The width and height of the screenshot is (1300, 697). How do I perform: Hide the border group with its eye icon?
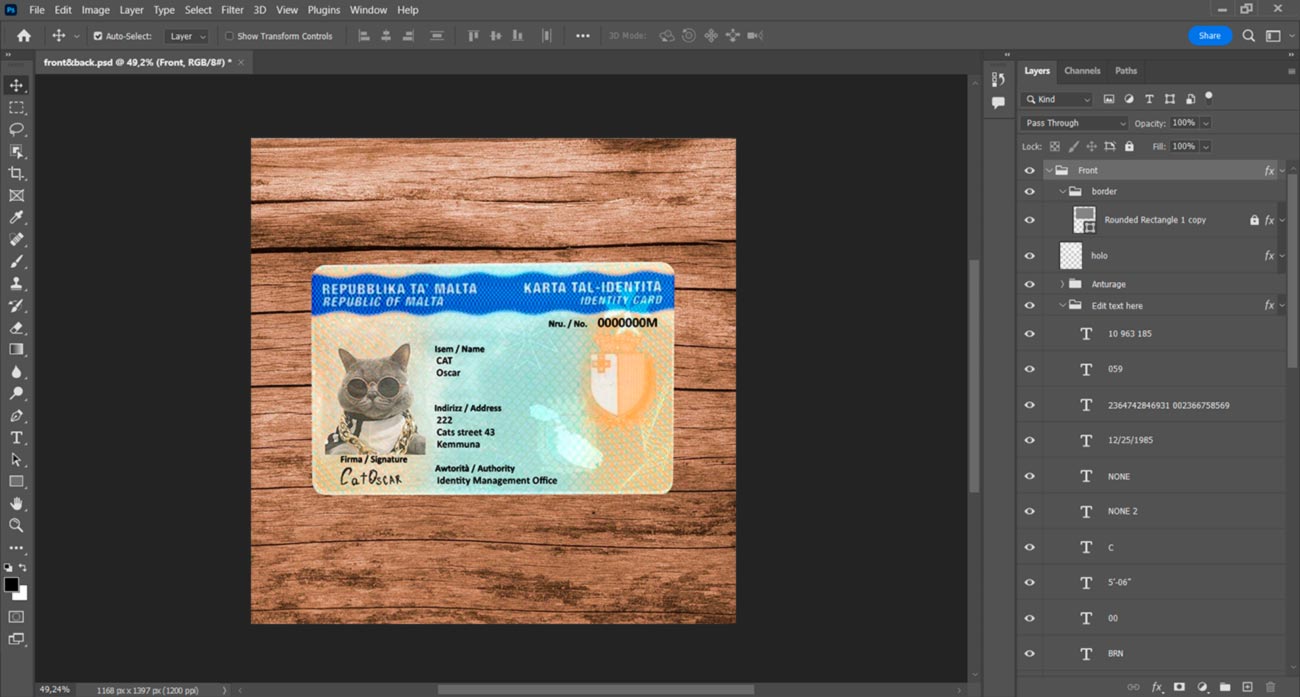(1029, 191)
